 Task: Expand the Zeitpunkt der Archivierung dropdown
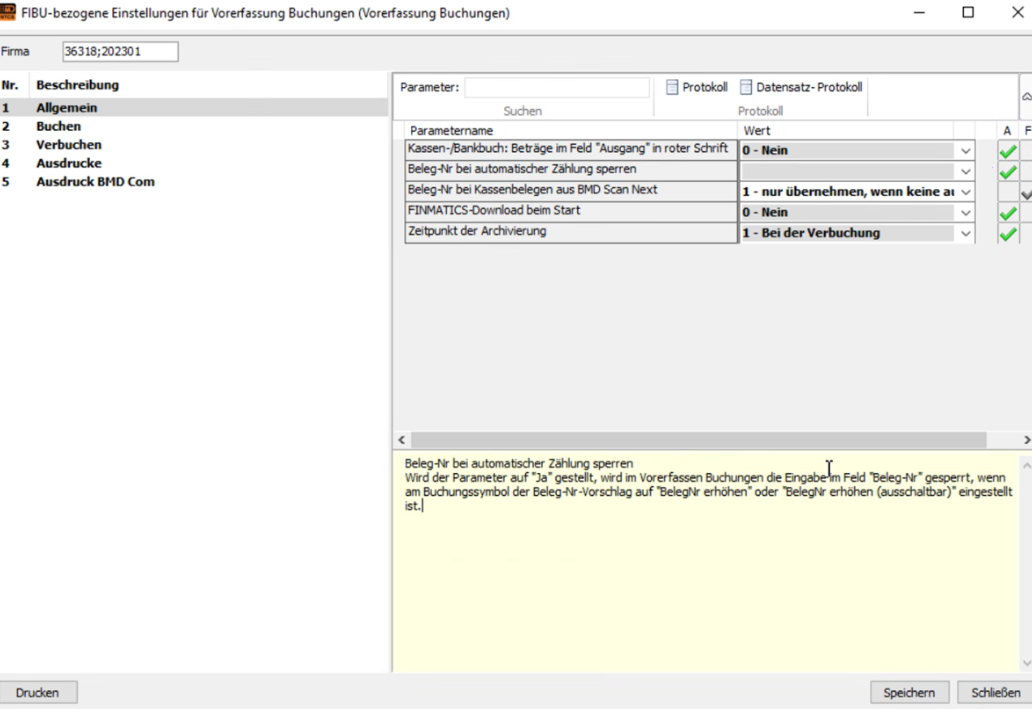coord(965,233)
